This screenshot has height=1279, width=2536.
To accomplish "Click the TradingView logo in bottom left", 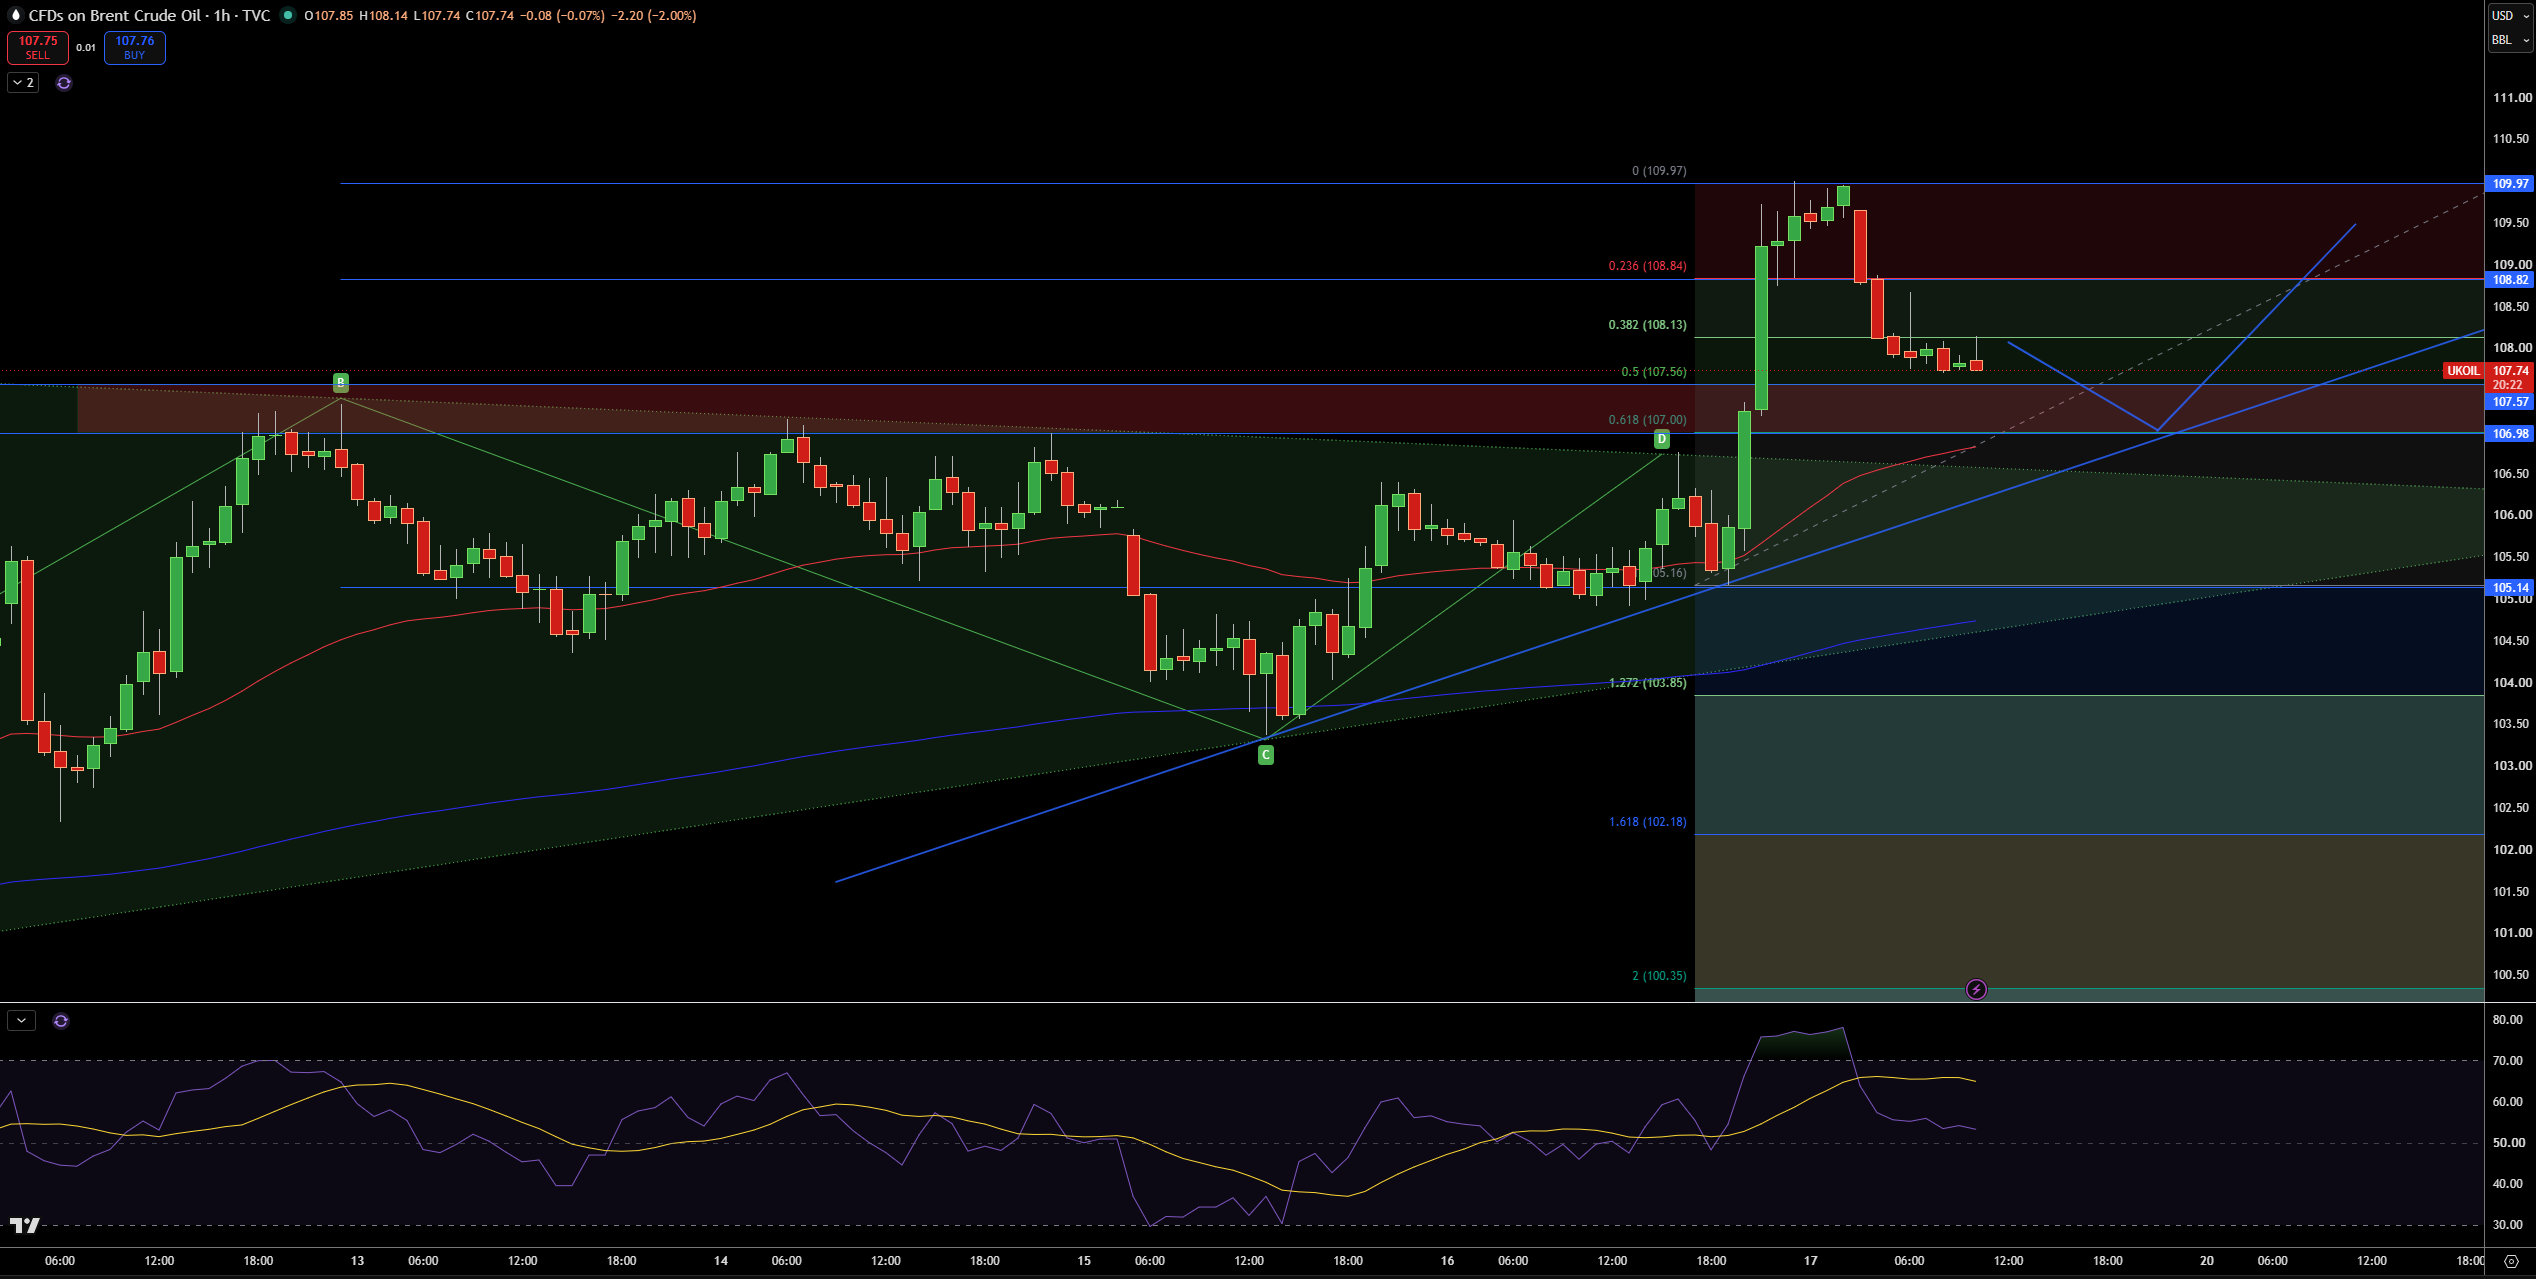I will [25, 1225].
